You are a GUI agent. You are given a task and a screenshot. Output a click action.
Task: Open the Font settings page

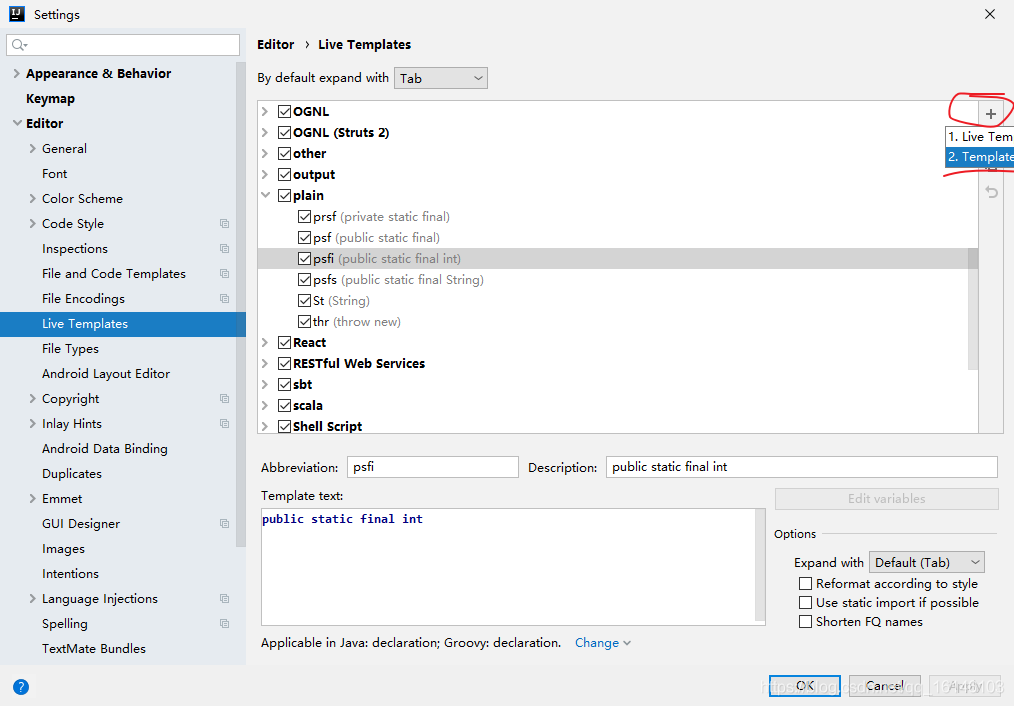(54, 174)
